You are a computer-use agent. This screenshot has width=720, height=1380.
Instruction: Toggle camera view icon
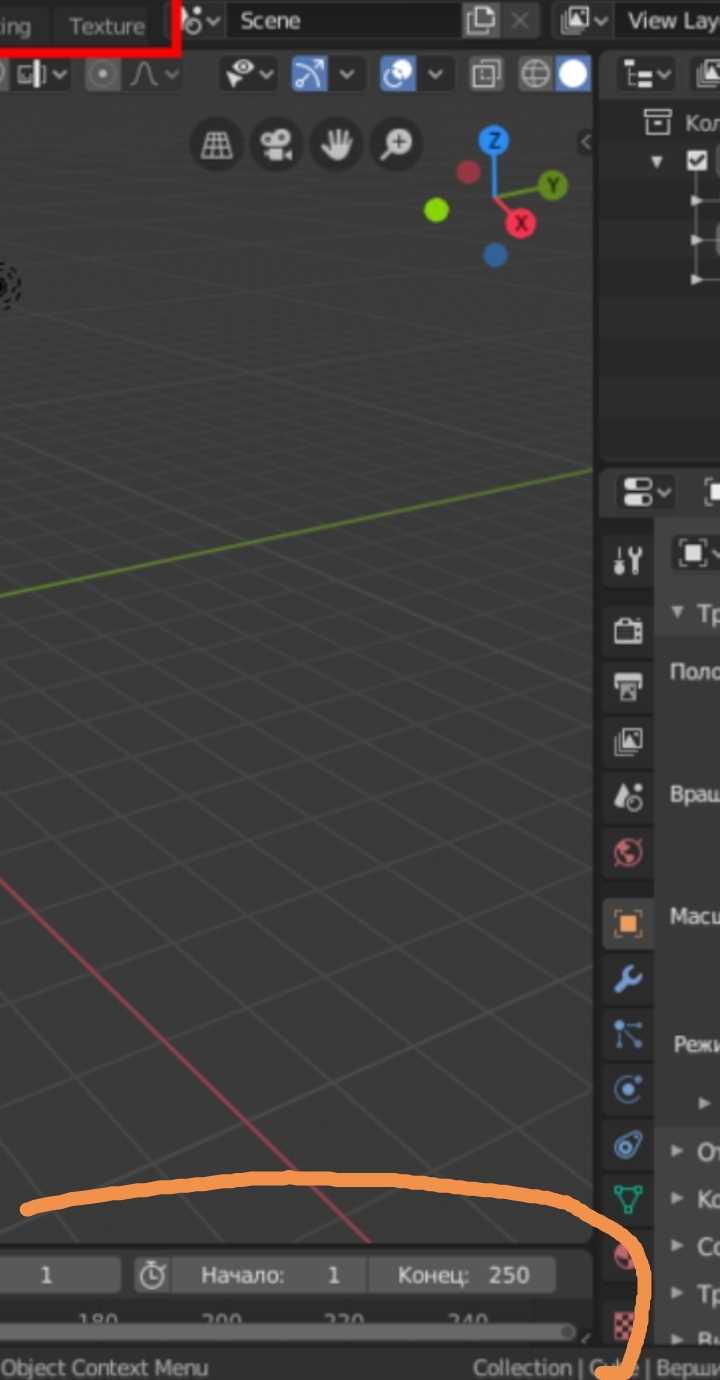(x=277, y=145)
